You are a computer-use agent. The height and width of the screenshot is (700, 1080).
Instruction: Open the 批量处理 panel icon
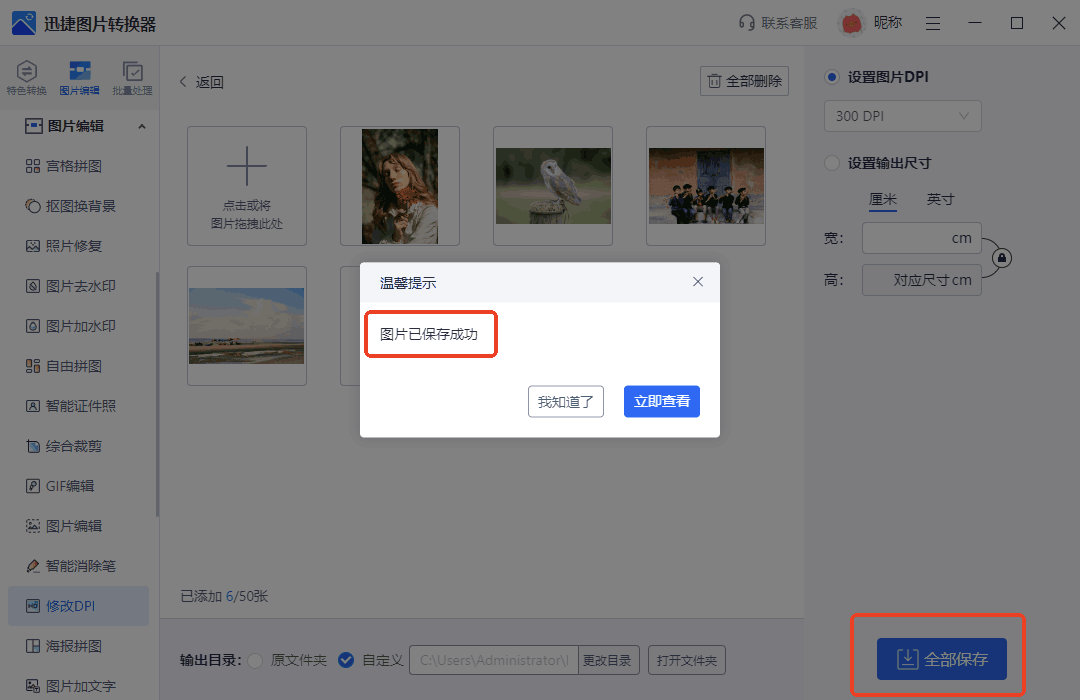(134, 77)
